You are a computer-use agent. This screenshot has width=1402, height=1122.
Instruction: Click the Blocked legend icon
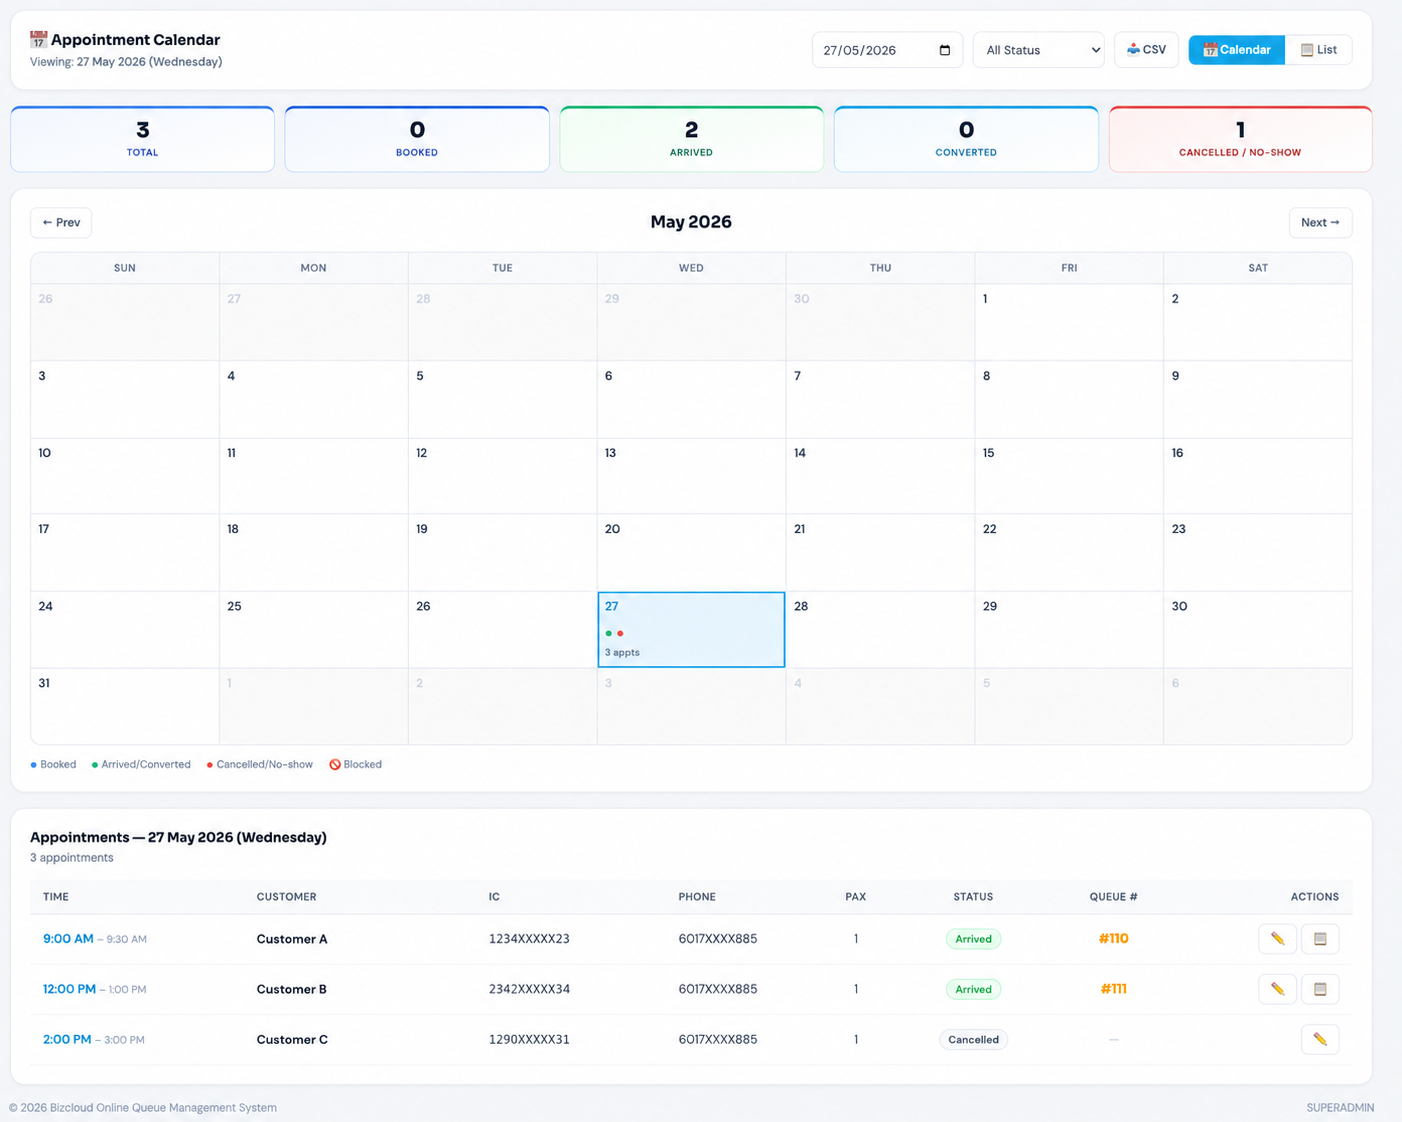click(x=335, y=764)
